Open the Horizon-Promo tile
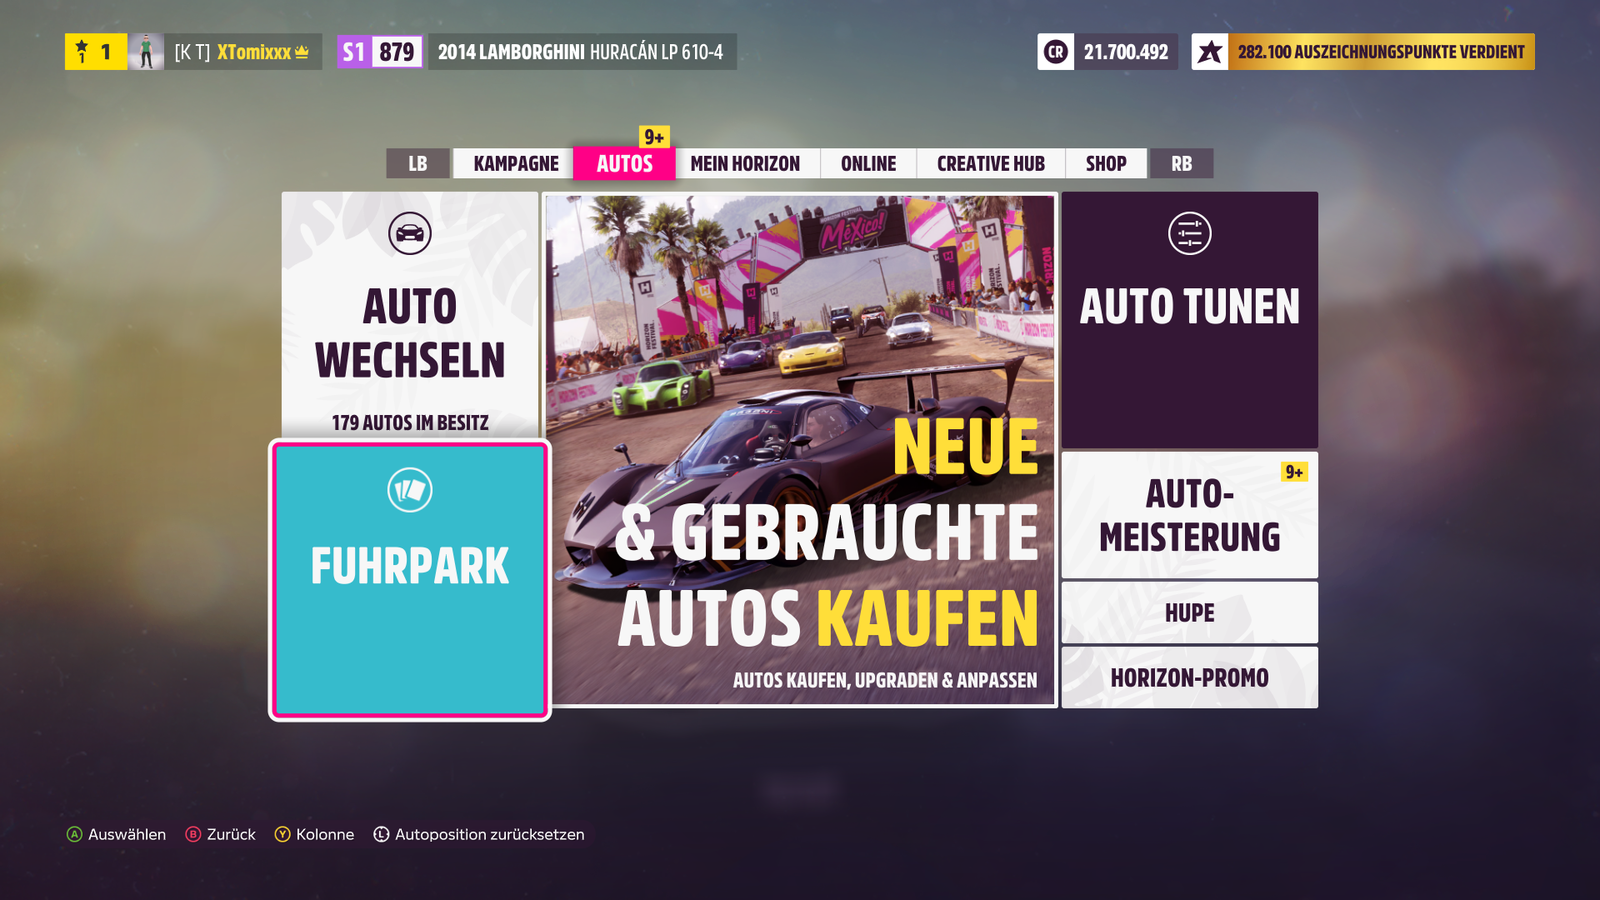The width and height of the screenshot is (1600, 900). point(1190,678)
